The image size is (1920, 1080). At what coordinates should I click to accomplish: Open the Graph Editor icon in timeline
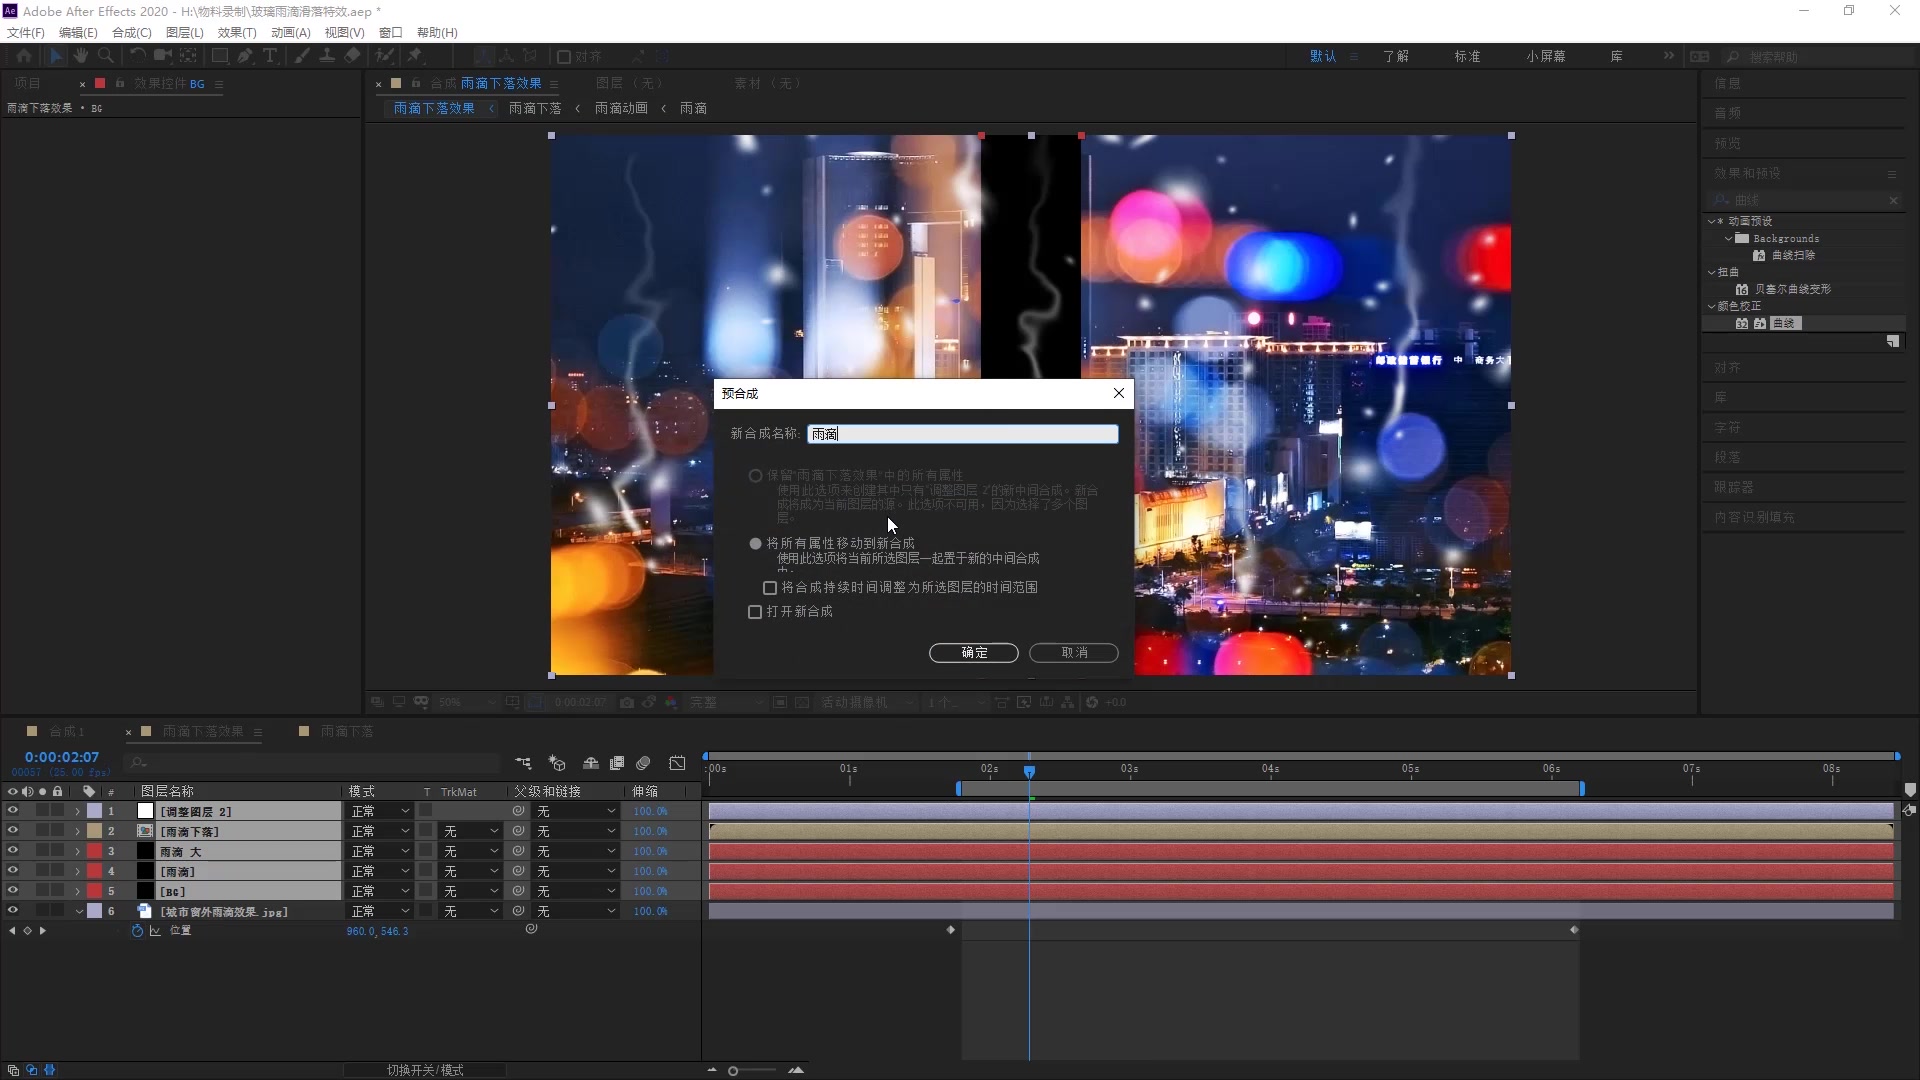(677, 763)
